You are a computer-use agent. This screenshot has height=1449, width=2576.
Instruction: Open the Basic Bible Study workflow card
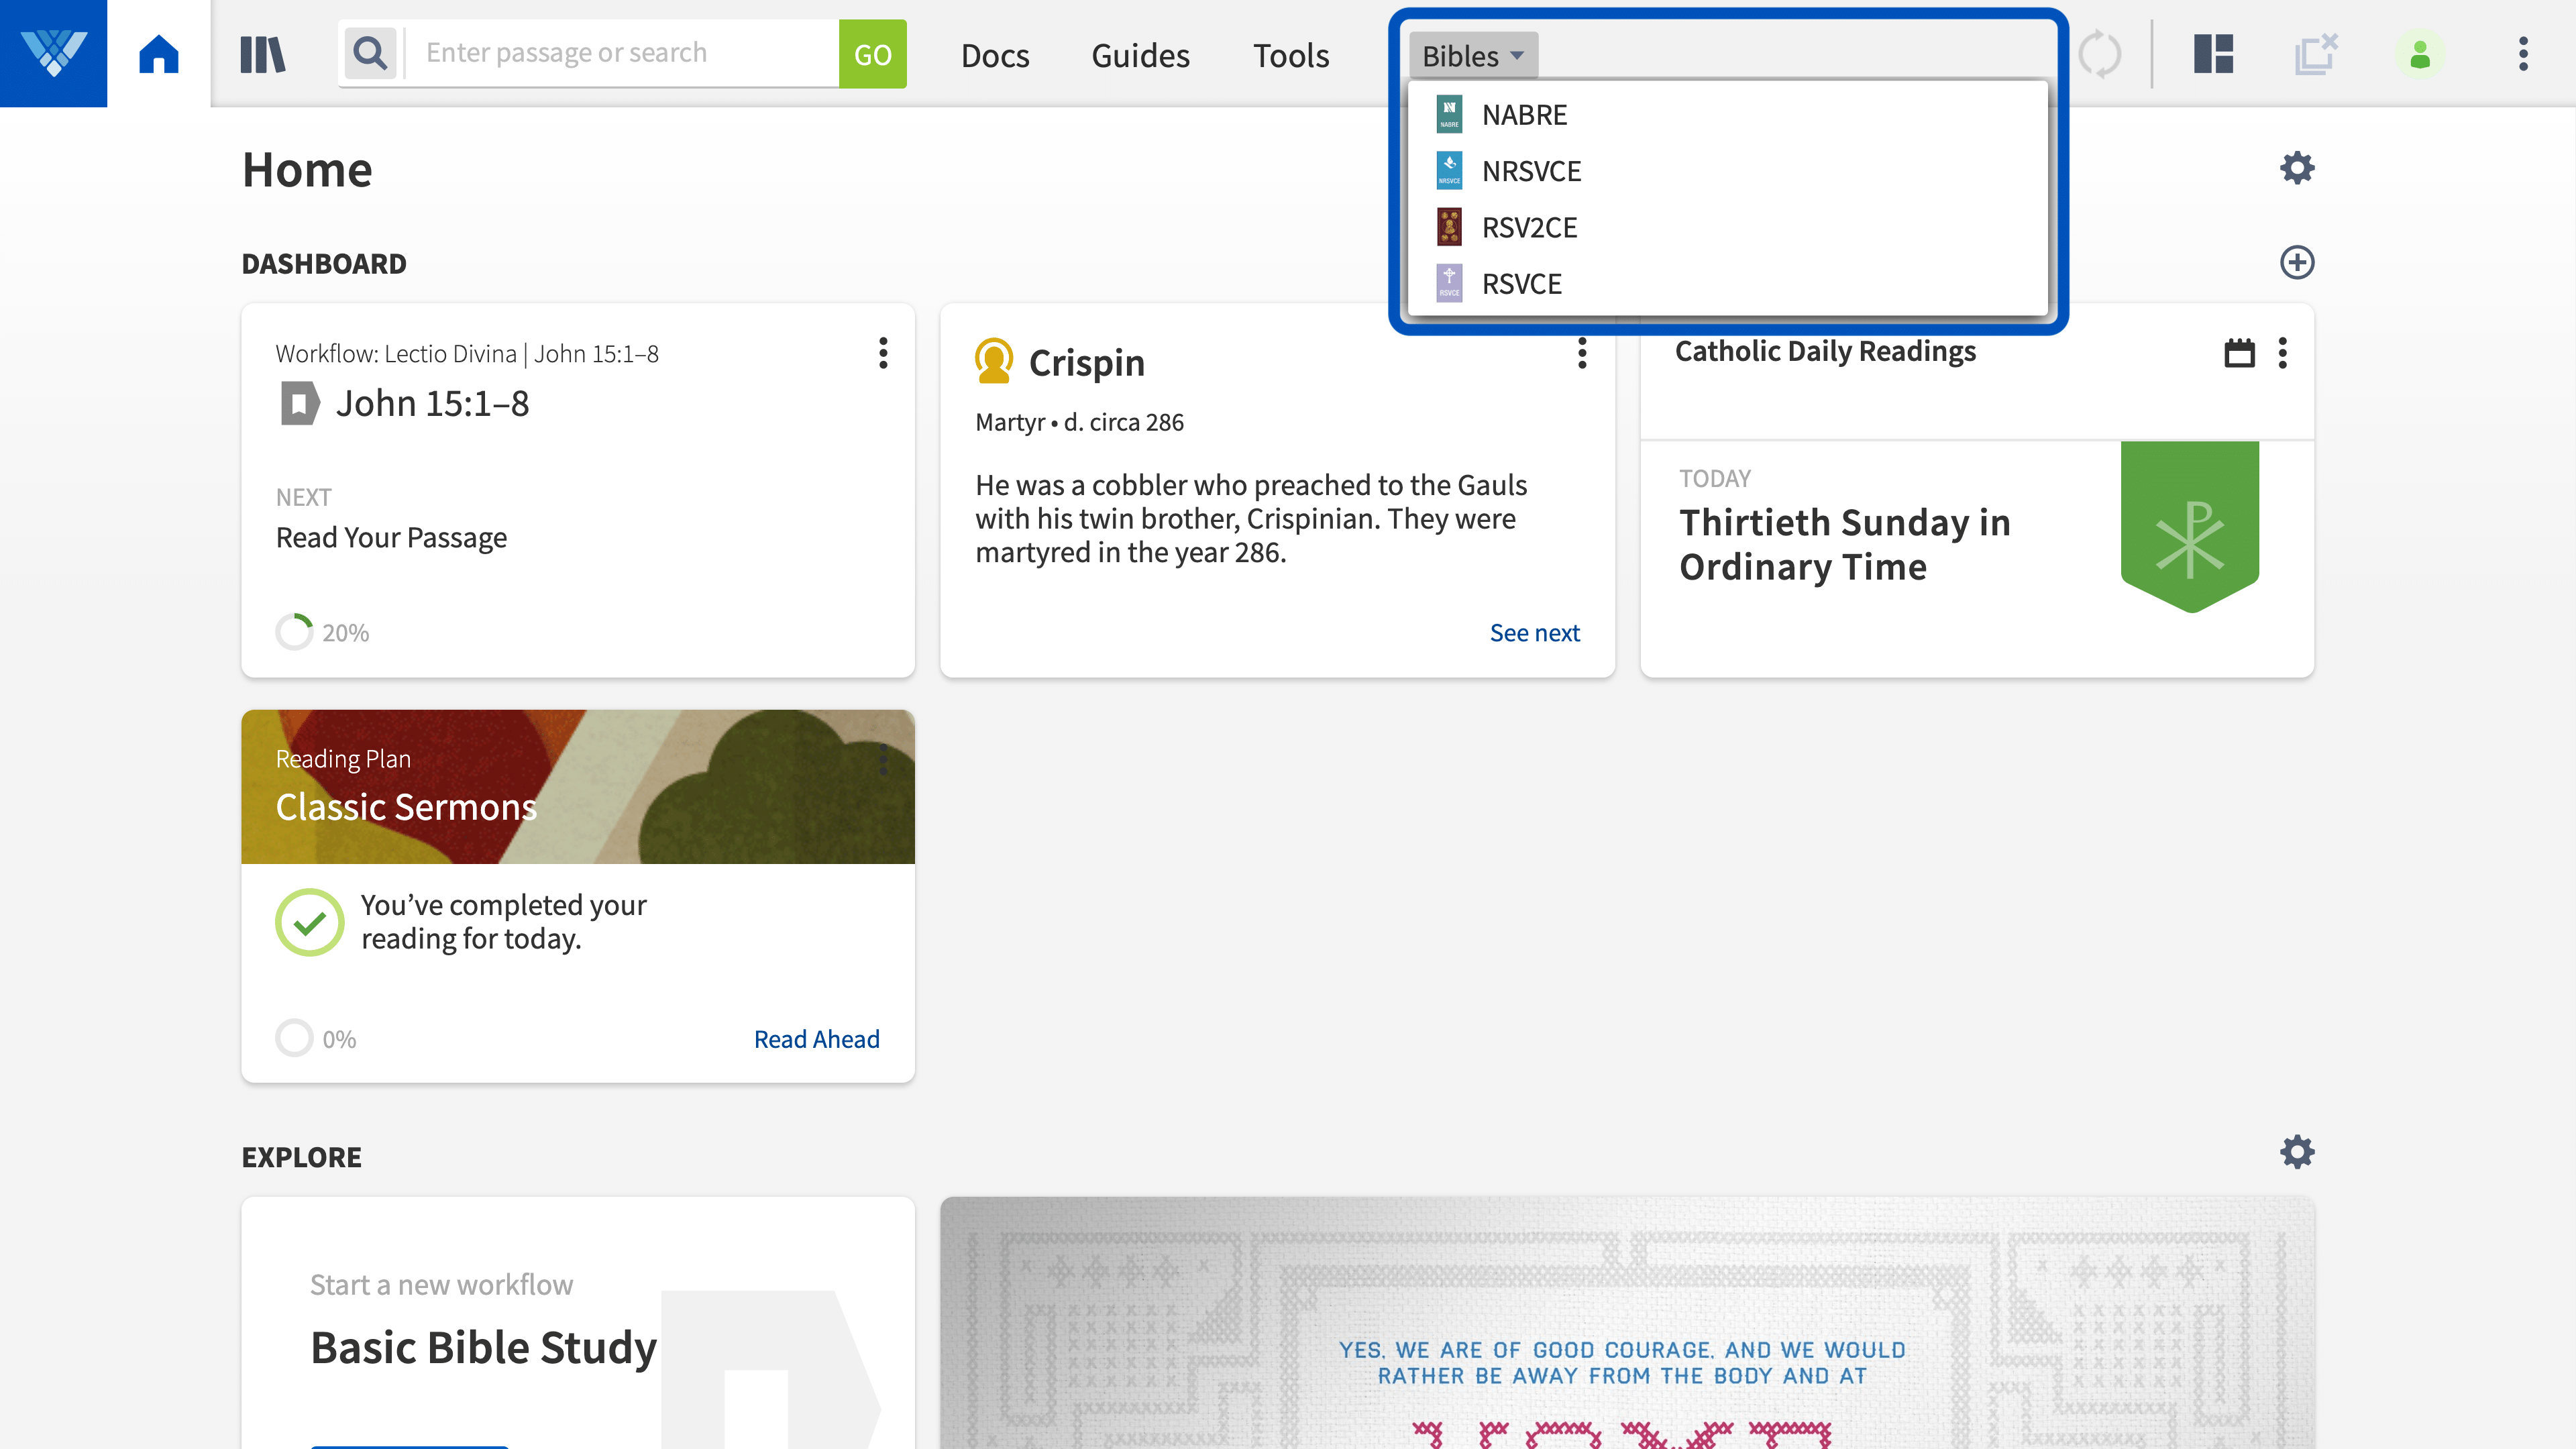[x=578, y=1322]
